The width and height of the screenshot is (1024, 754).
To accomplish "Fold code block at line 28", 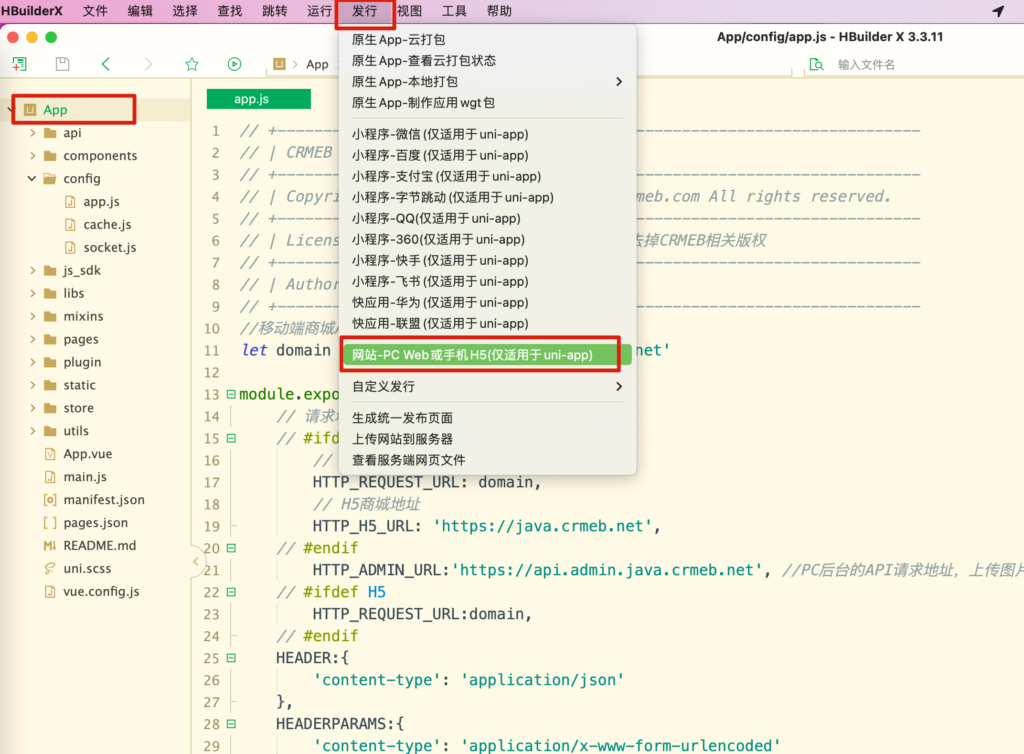I will [x=231, y=724].
